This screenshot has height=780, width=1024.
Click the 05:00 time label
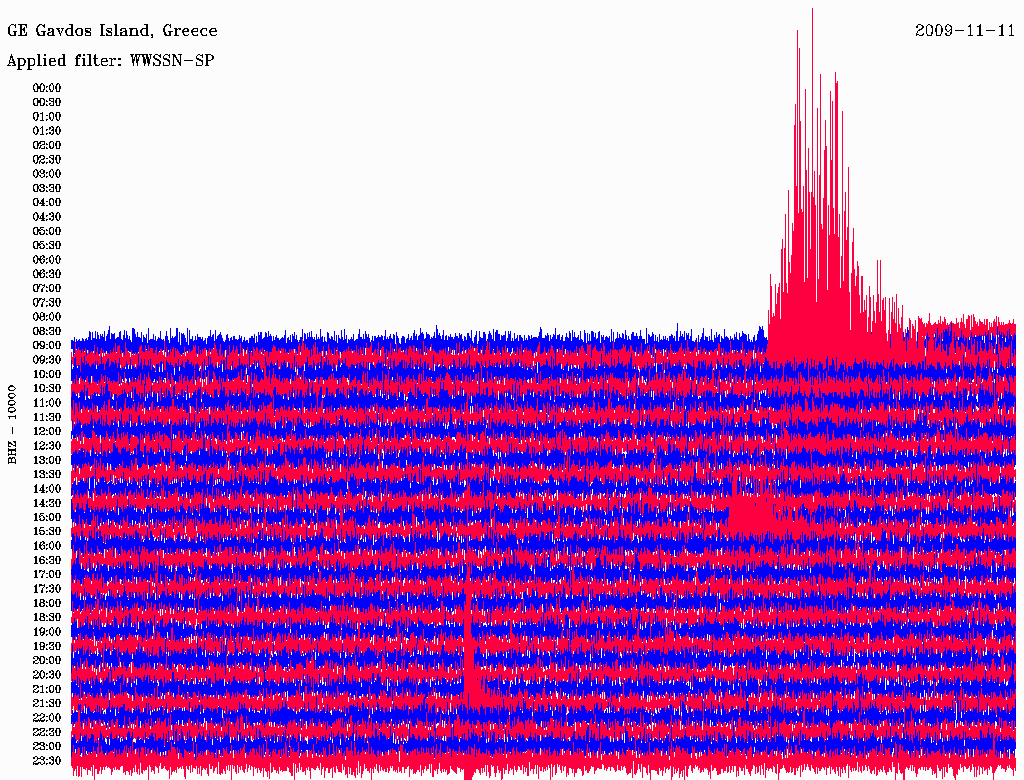point(47,231)
